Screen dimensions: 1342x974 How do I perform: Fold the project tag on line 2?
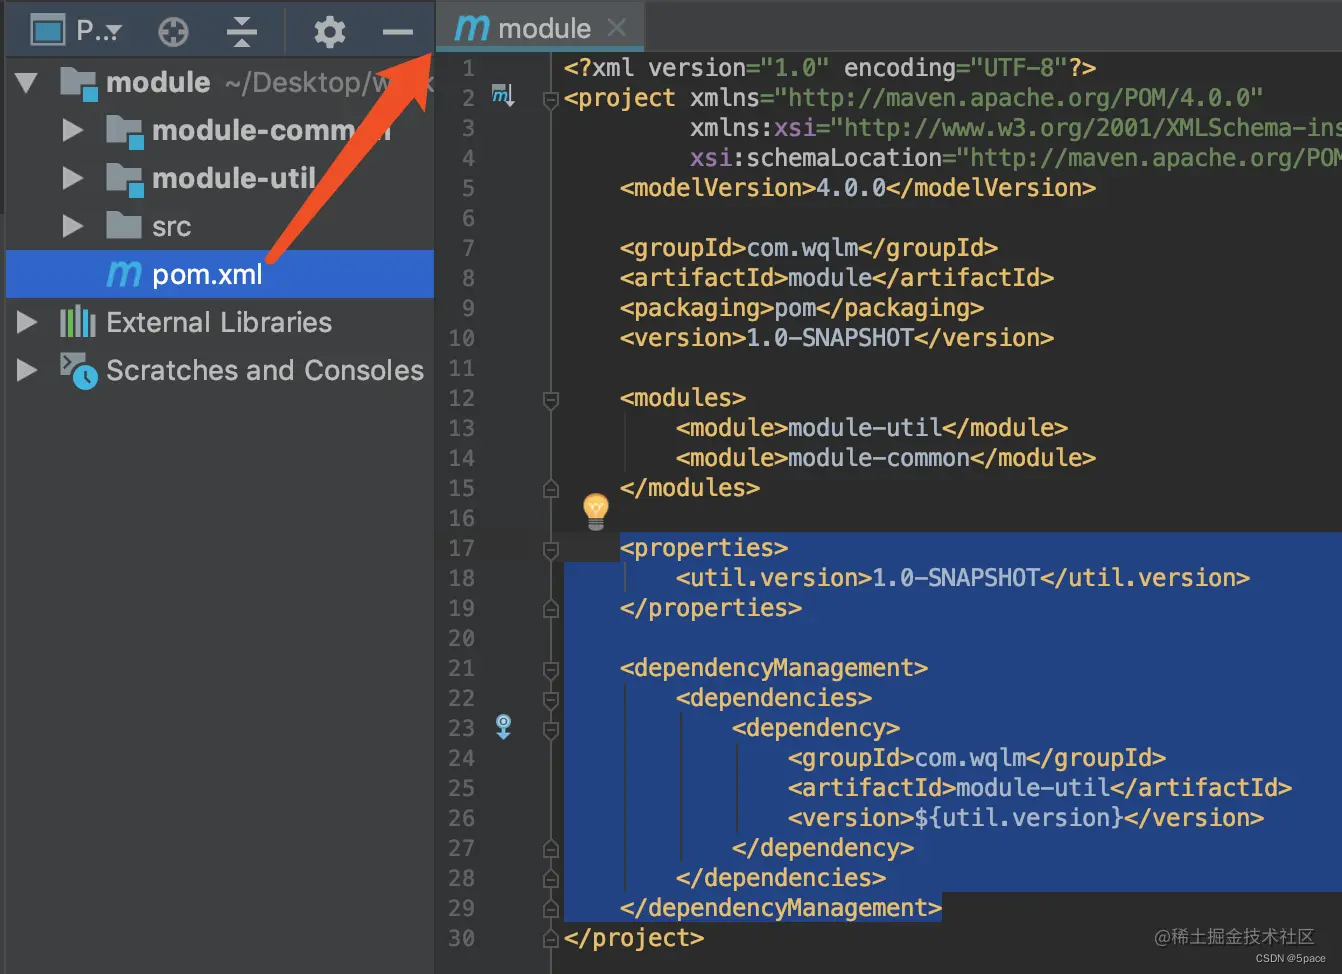point(550,99)
